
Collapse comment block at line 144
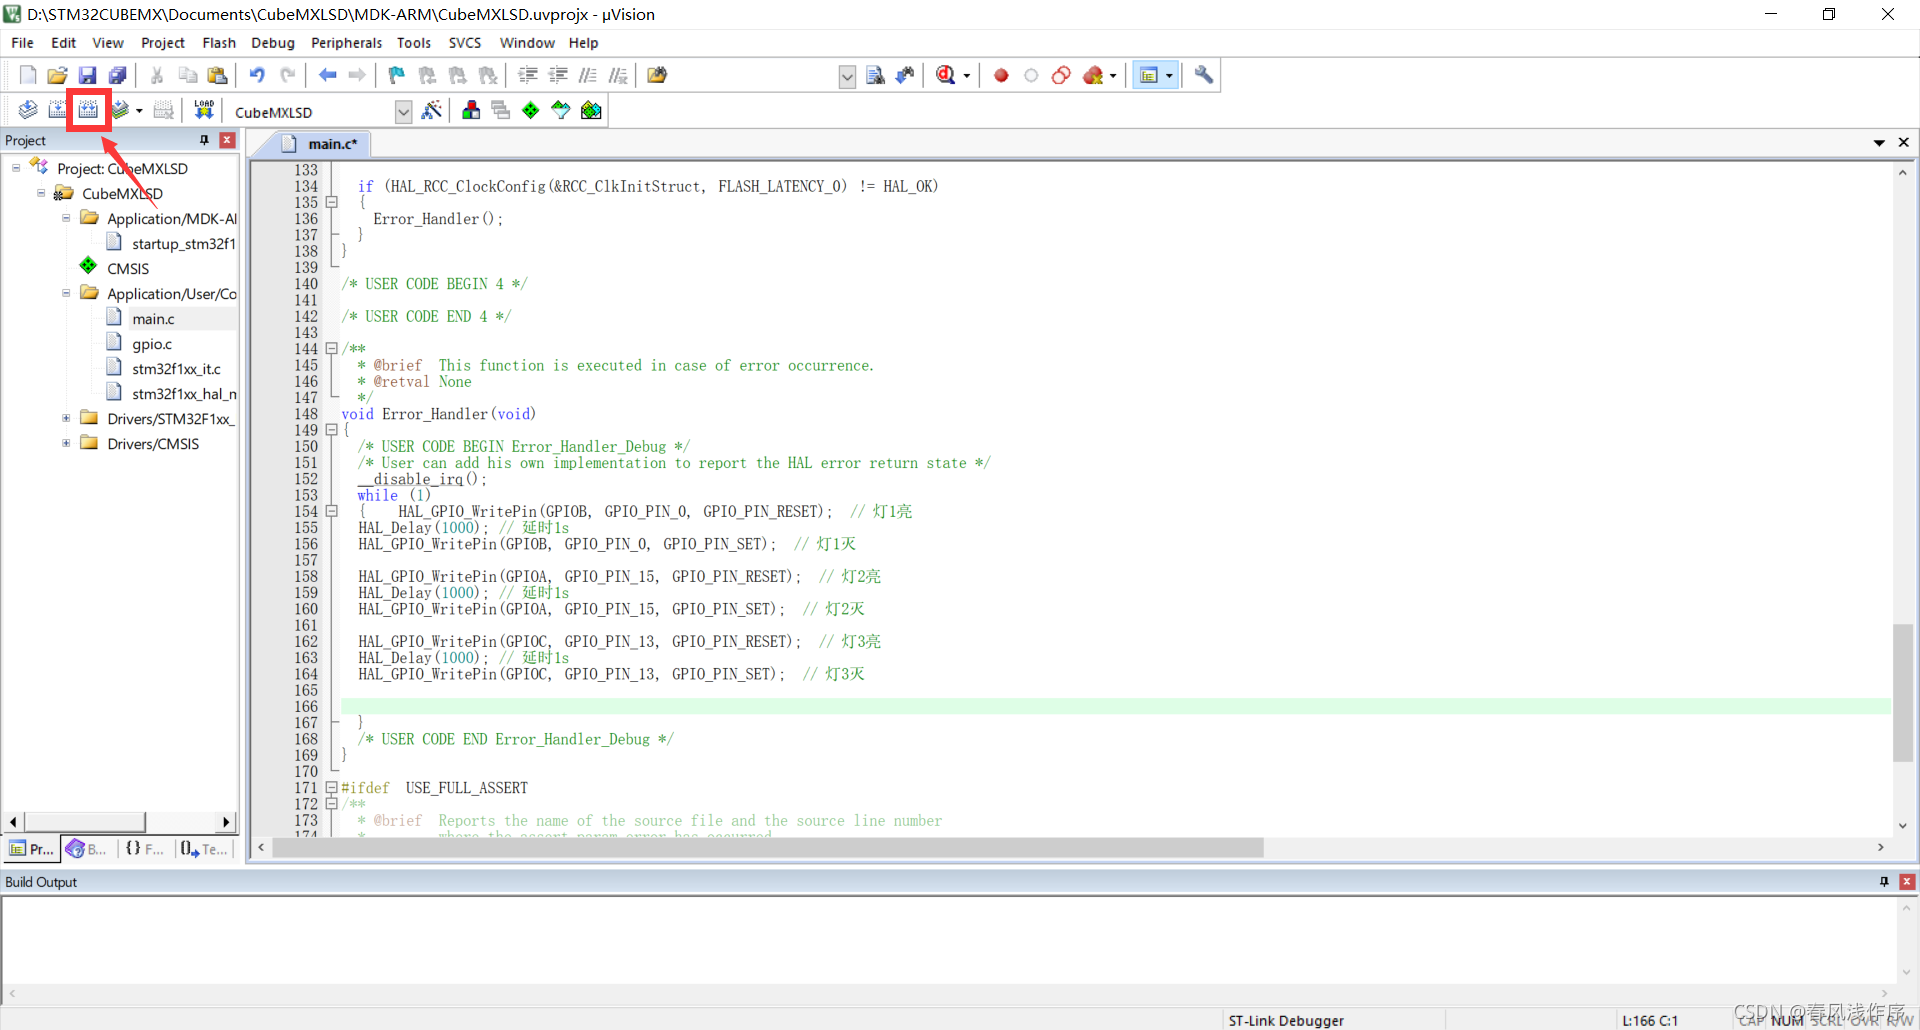point(332,349)
